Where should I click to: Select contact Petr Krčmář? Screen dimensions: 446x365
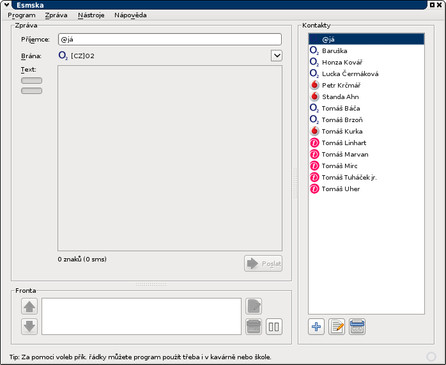coord(366,85)
